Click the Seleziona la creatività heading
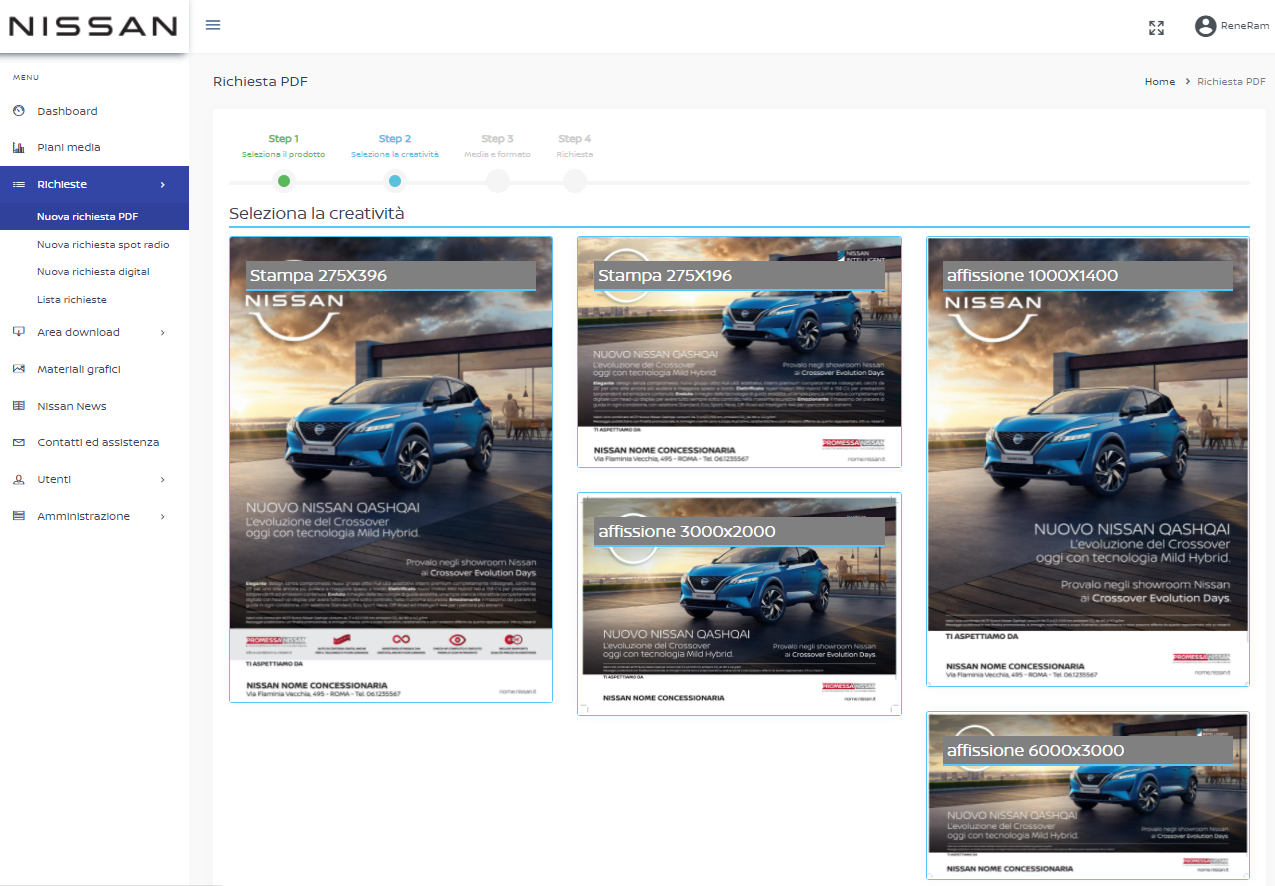 316,213
